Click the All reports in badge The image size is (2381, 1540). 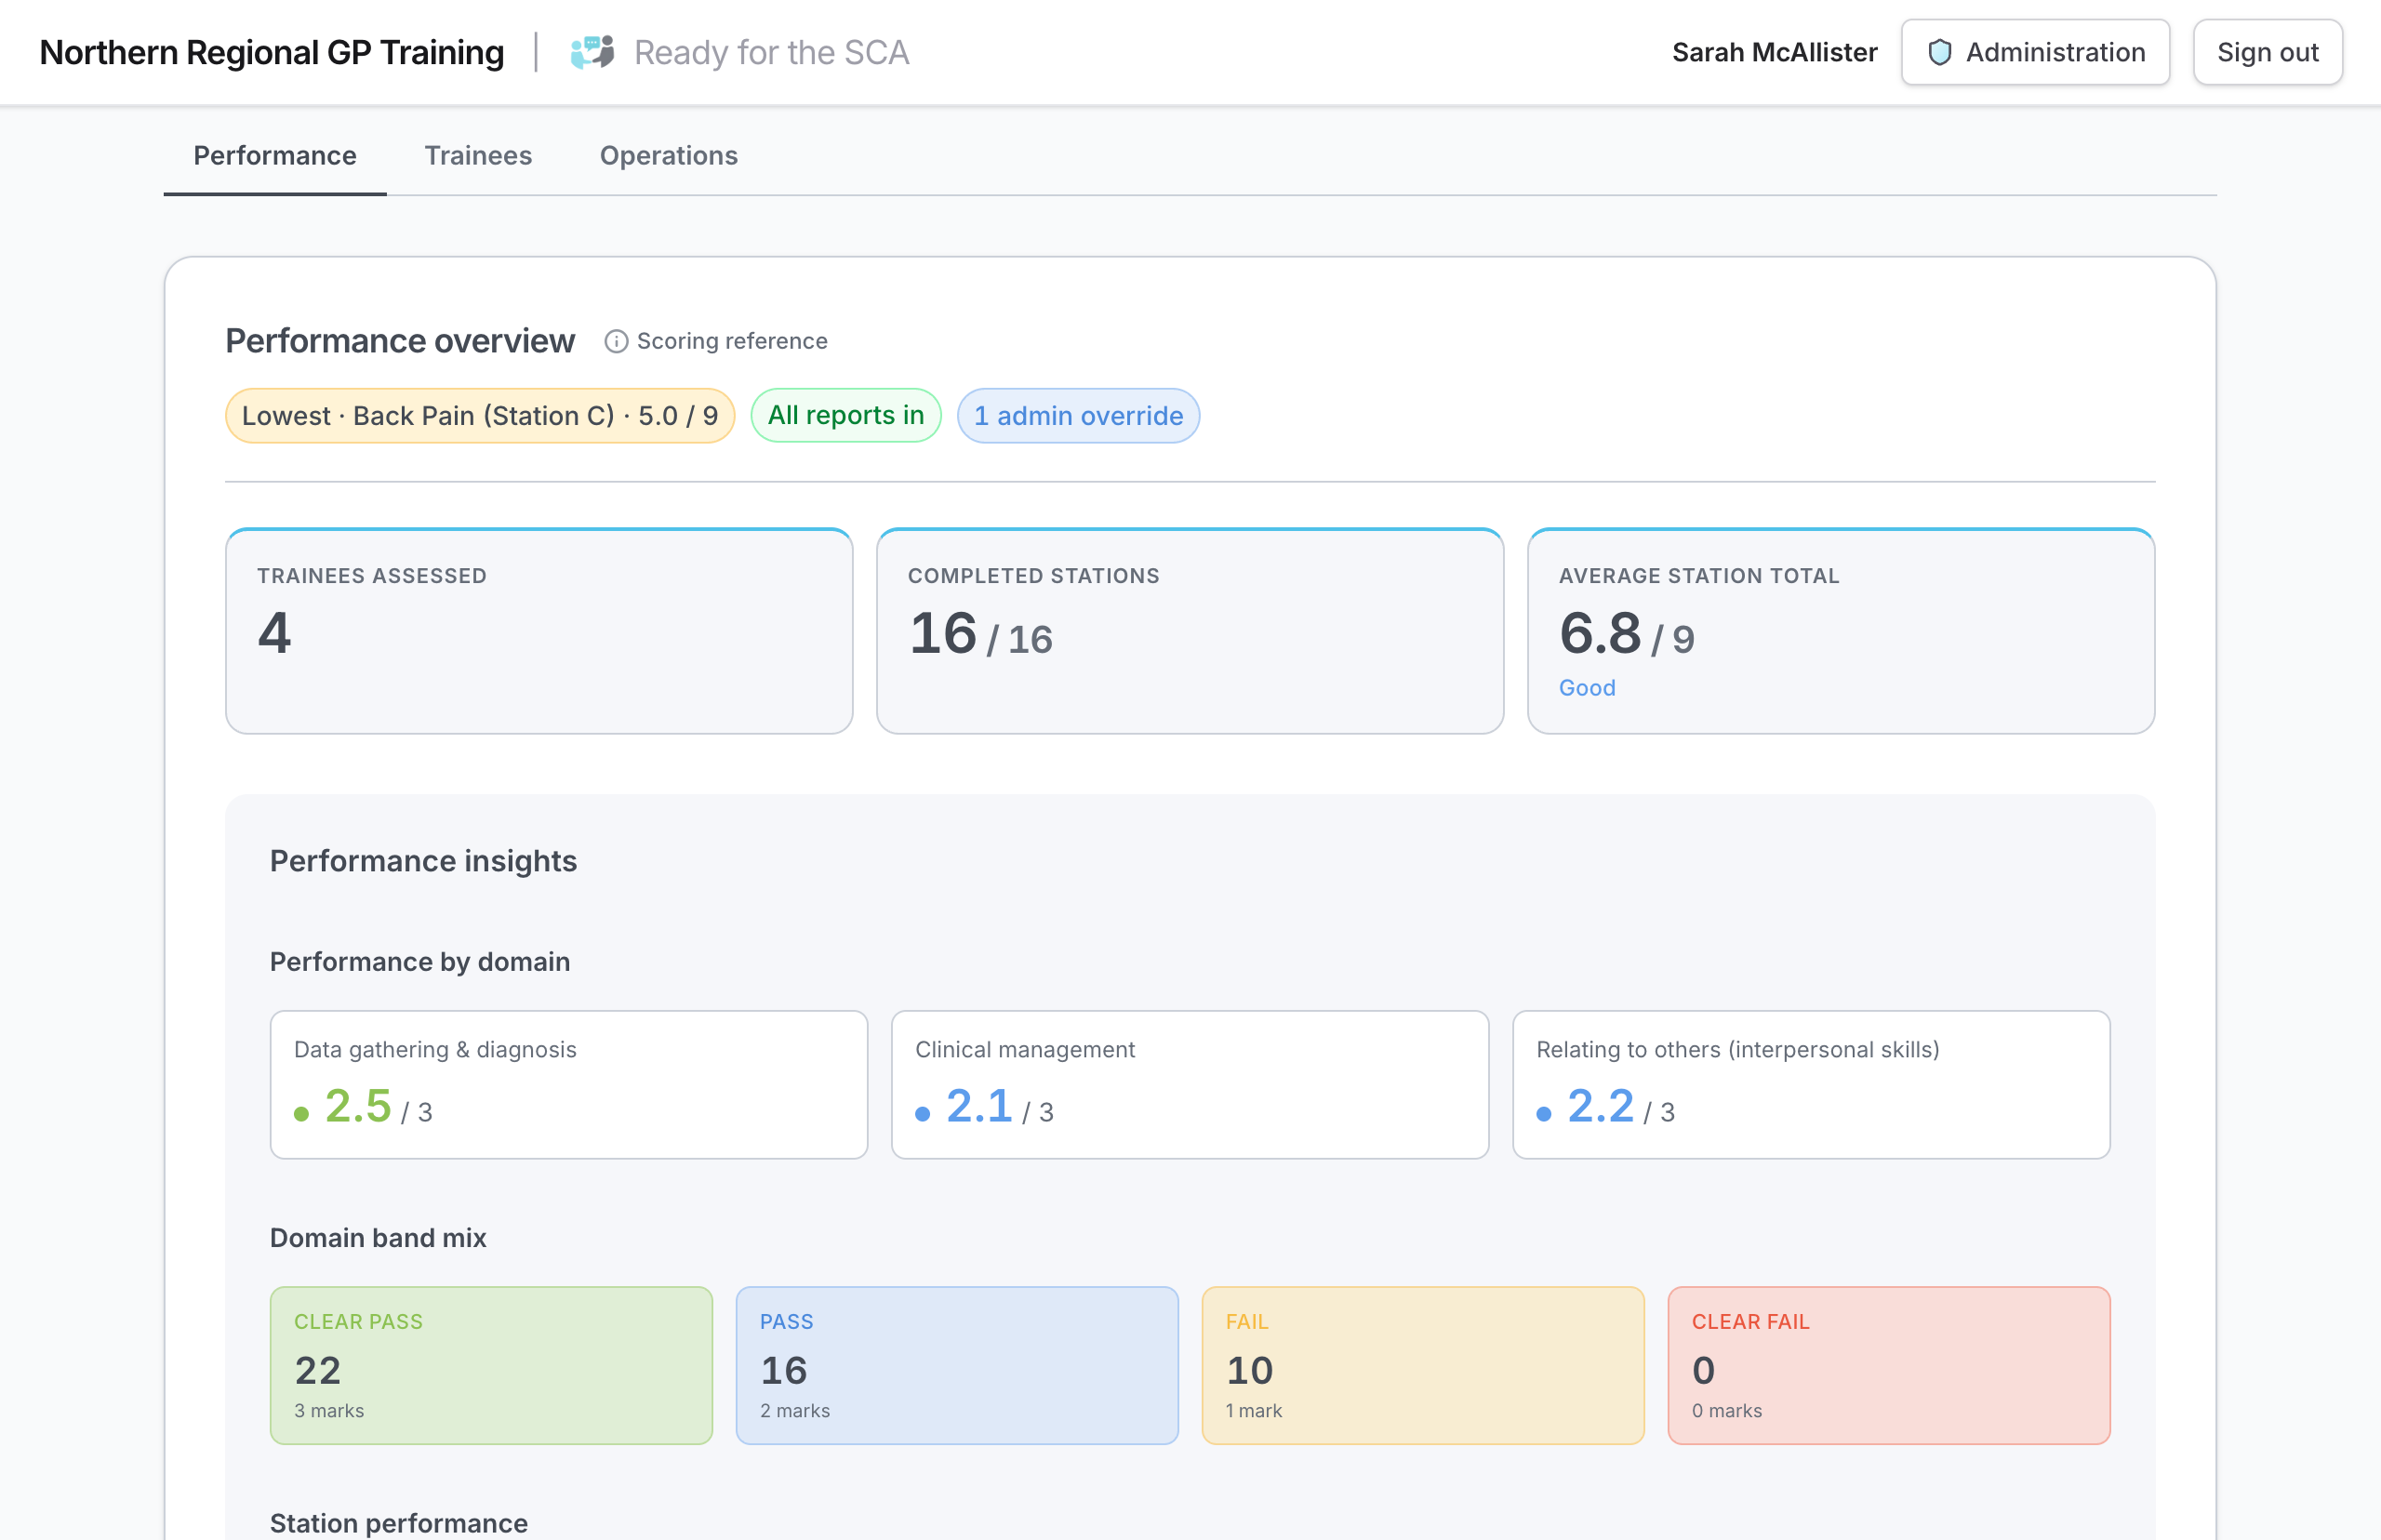[x=845, y=416]
